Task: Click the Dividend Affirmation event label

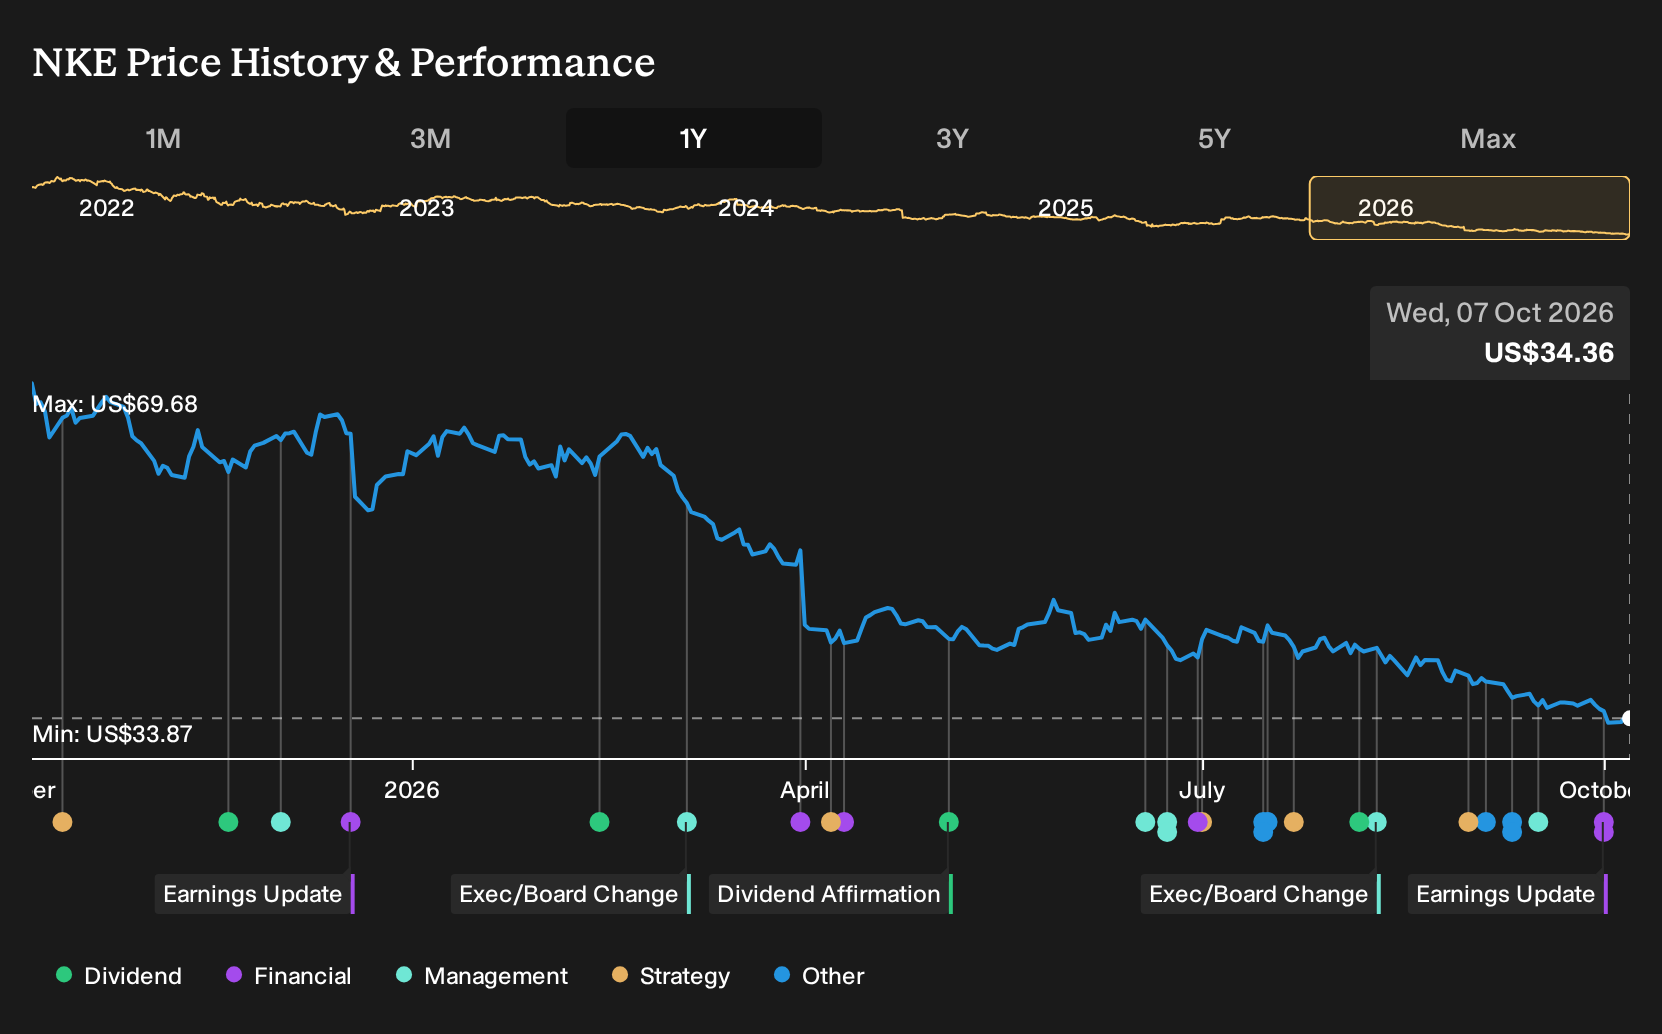Action: (x=830, y=894)
